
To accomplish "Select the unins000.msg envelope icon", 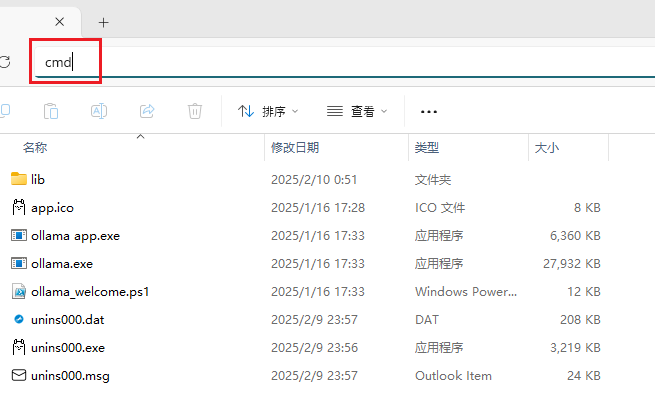I will tap(19, 375).
